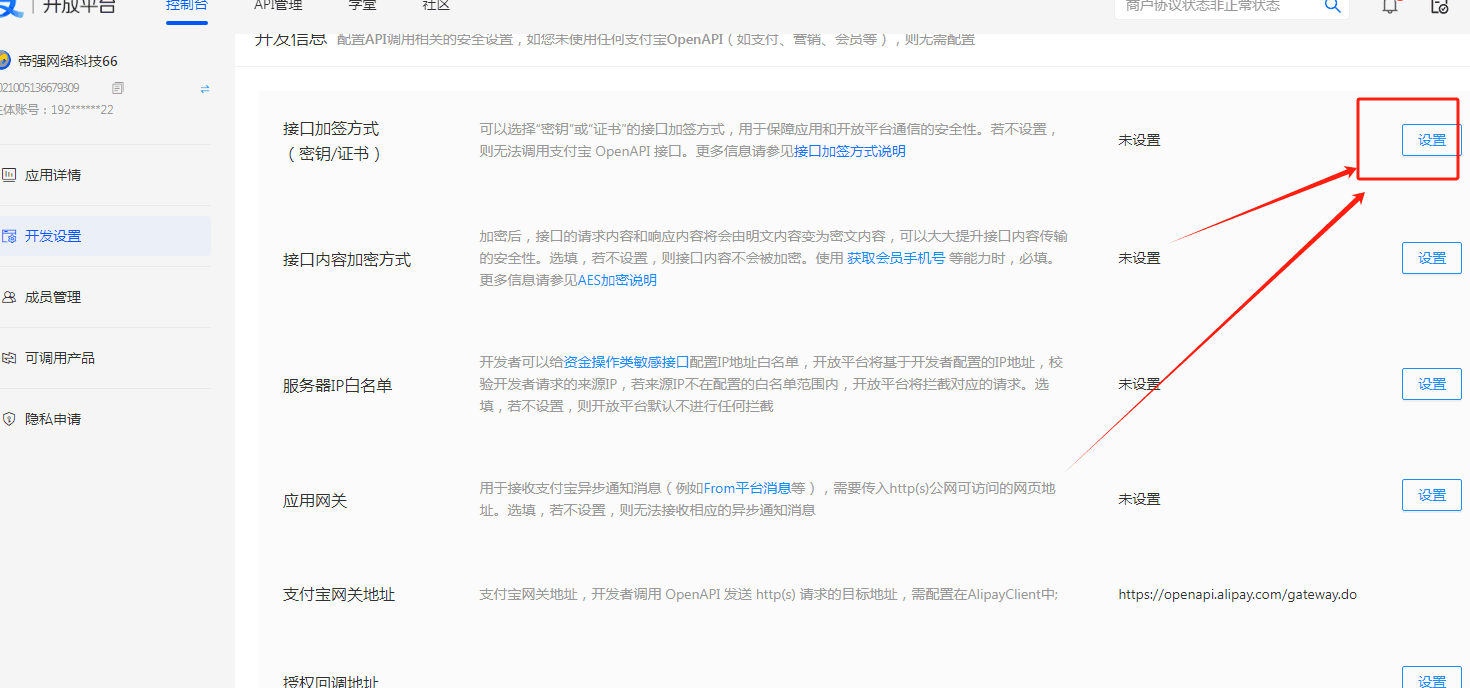Open 应用详情 in the sidebar
The image size is (1470, 688).
[105, 175]
